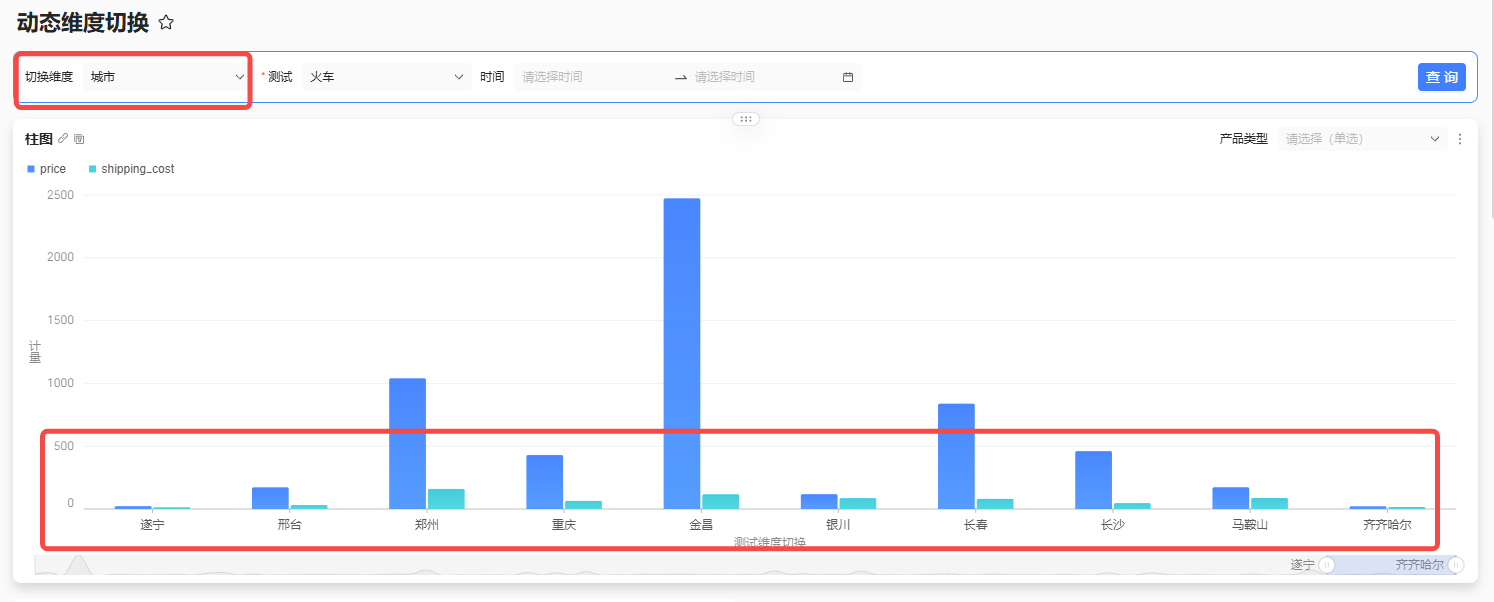Click the shipping_cost bar for 银川
The height and width of the screenshot is (602, 1494).
pos(858,503)
